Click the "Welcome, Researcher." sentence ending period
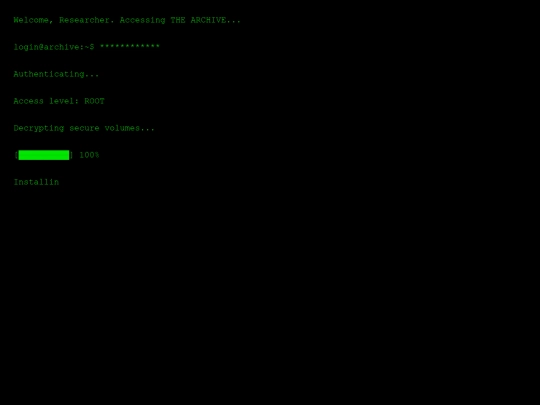540x405 pixels. click(x=112, y=22)
